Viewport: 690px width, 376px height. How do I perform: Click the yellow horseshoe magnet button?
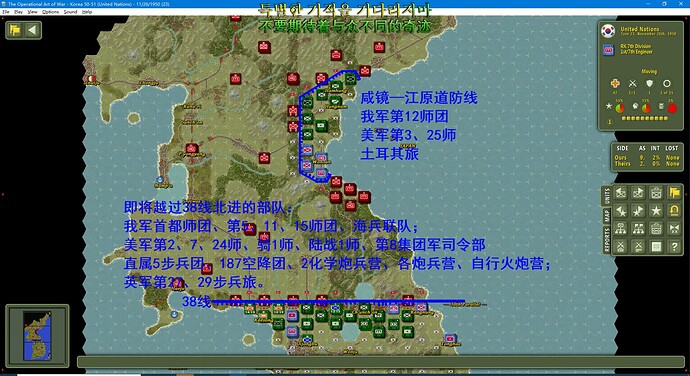click(674, 211)
